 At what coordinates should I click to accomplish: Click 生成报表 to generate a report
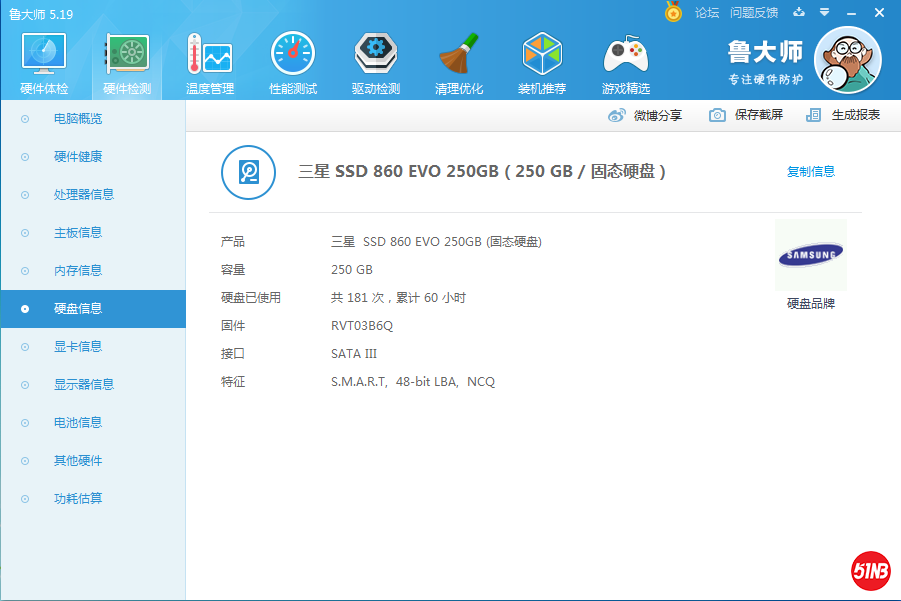point(844,115)
